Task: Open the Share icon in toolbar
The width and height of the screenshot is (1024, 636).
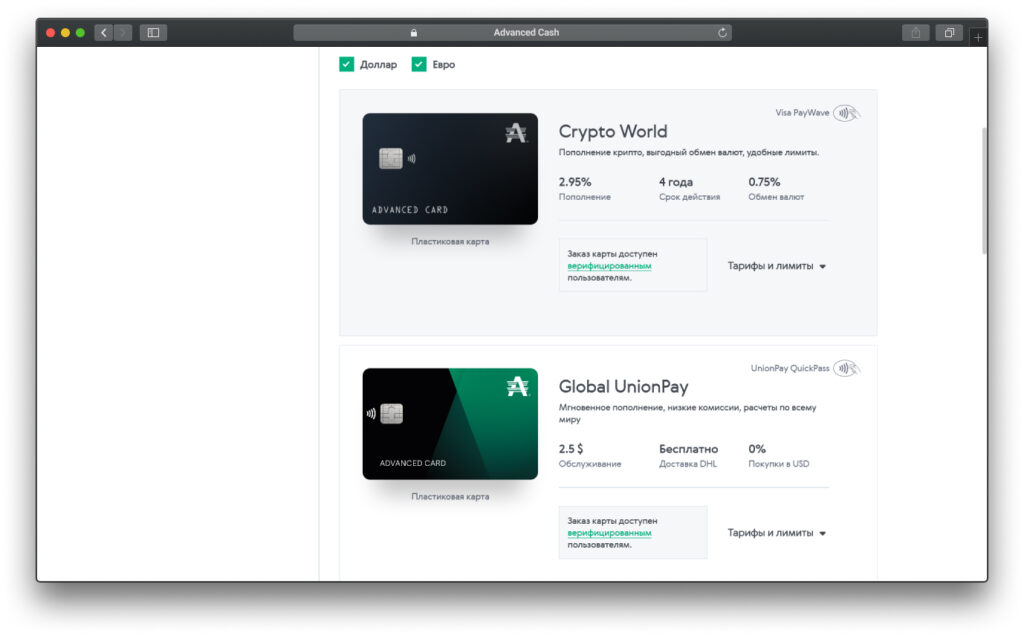Action: coord(916,33)
